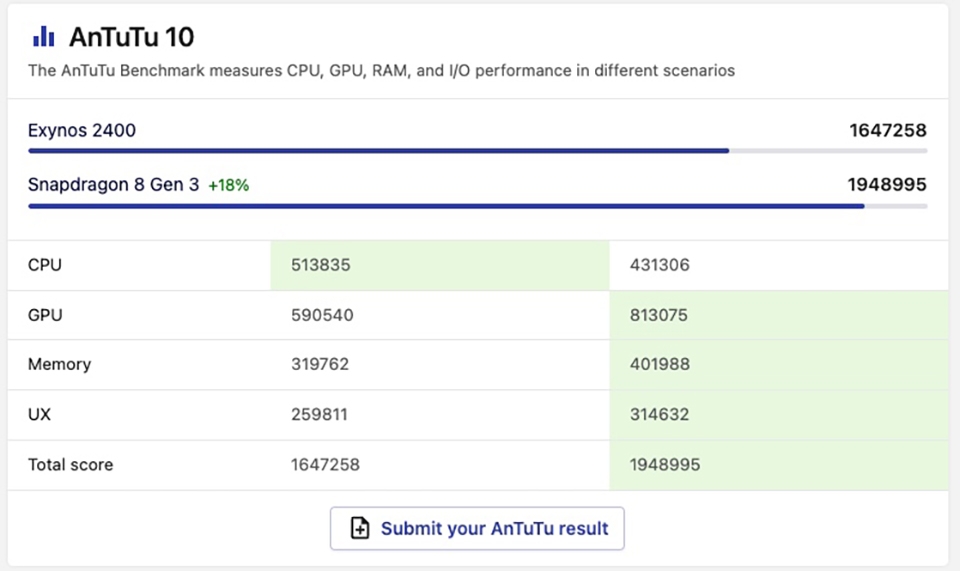Click the Total score row label

70,464
